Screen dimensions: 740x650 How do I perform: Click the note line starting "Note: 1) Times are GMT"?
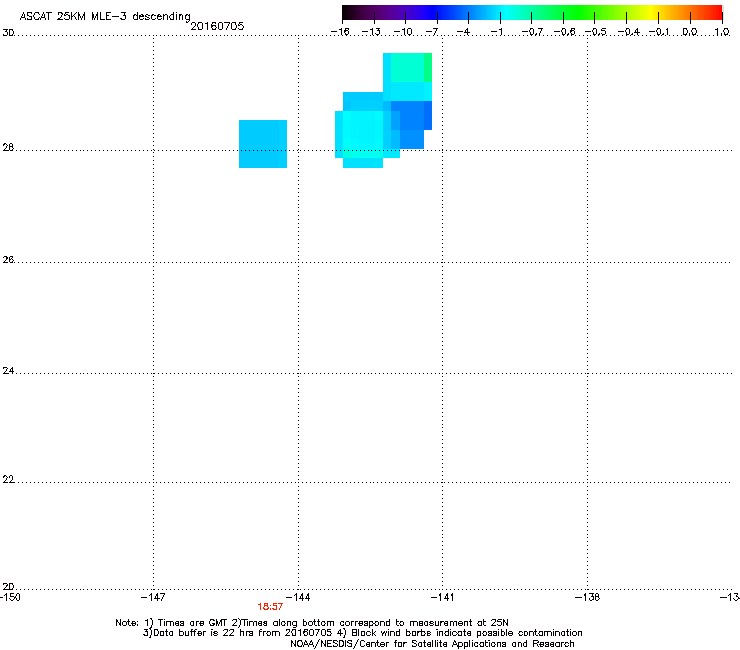pyautogui.click(x=312, y=623)
